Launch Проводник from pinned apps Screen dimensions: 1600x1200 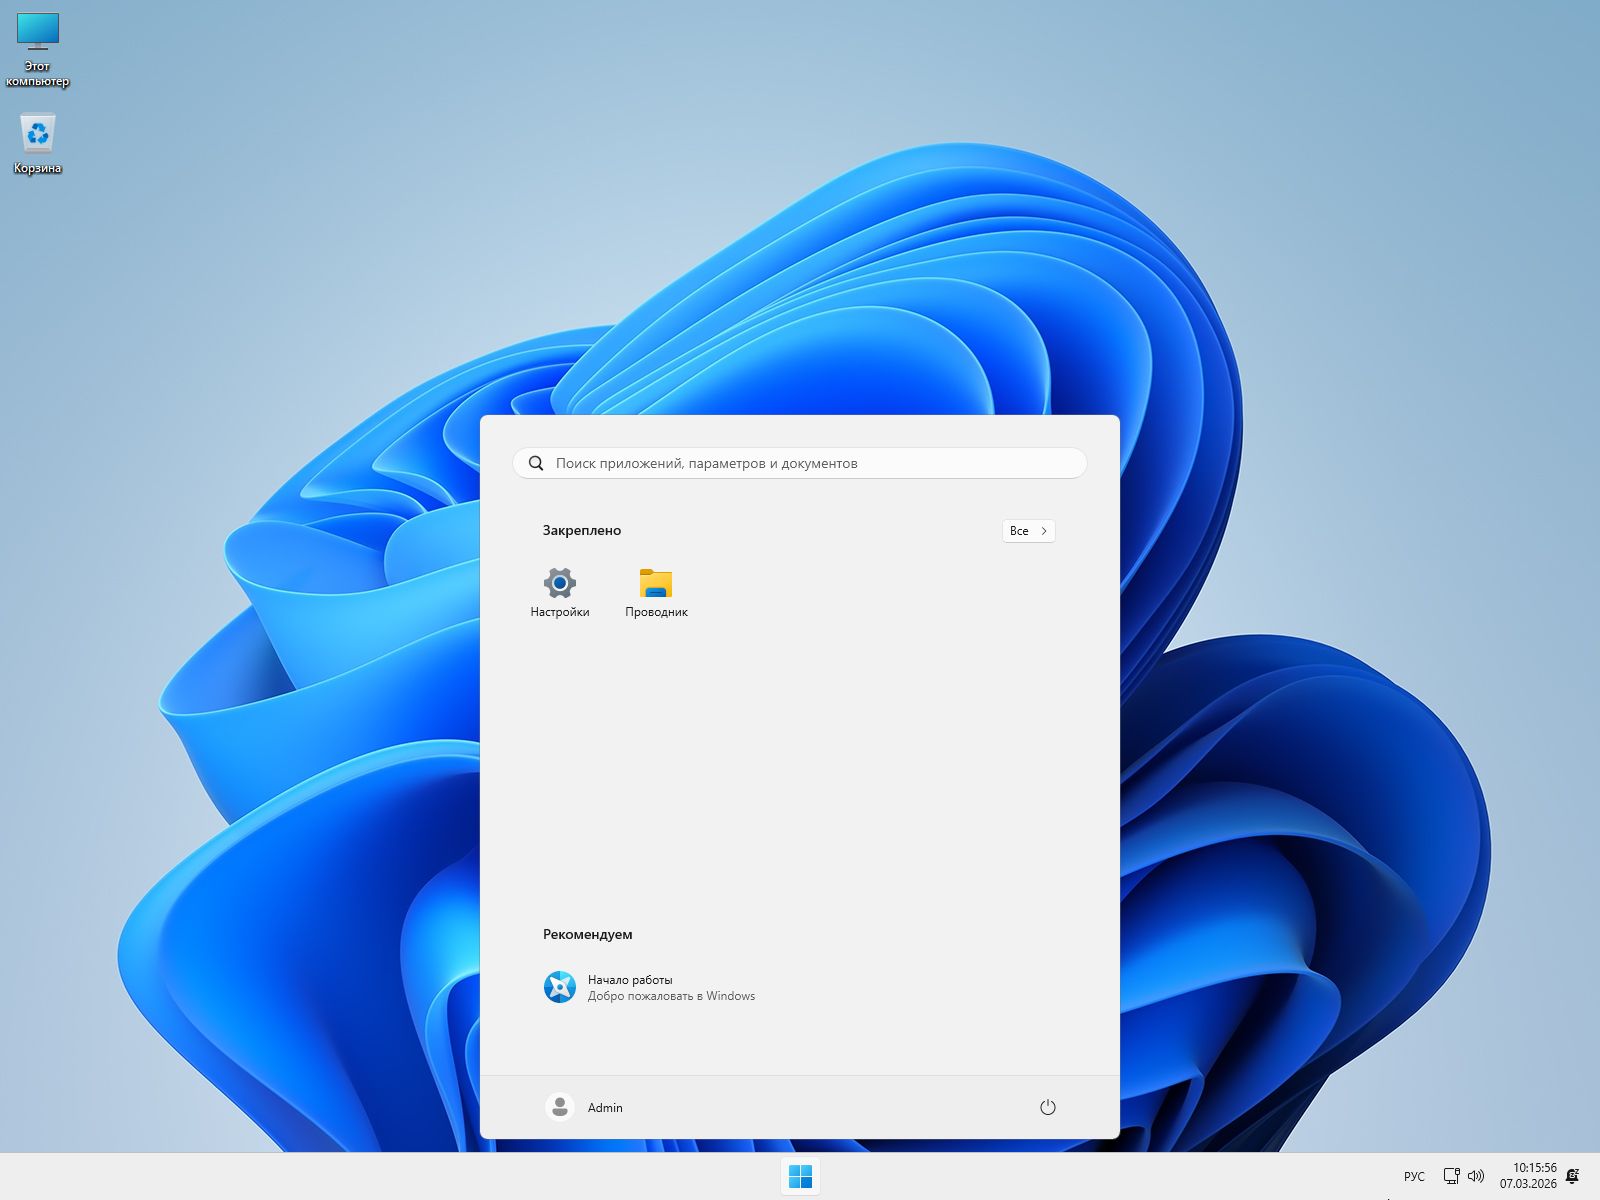[655, 582]
